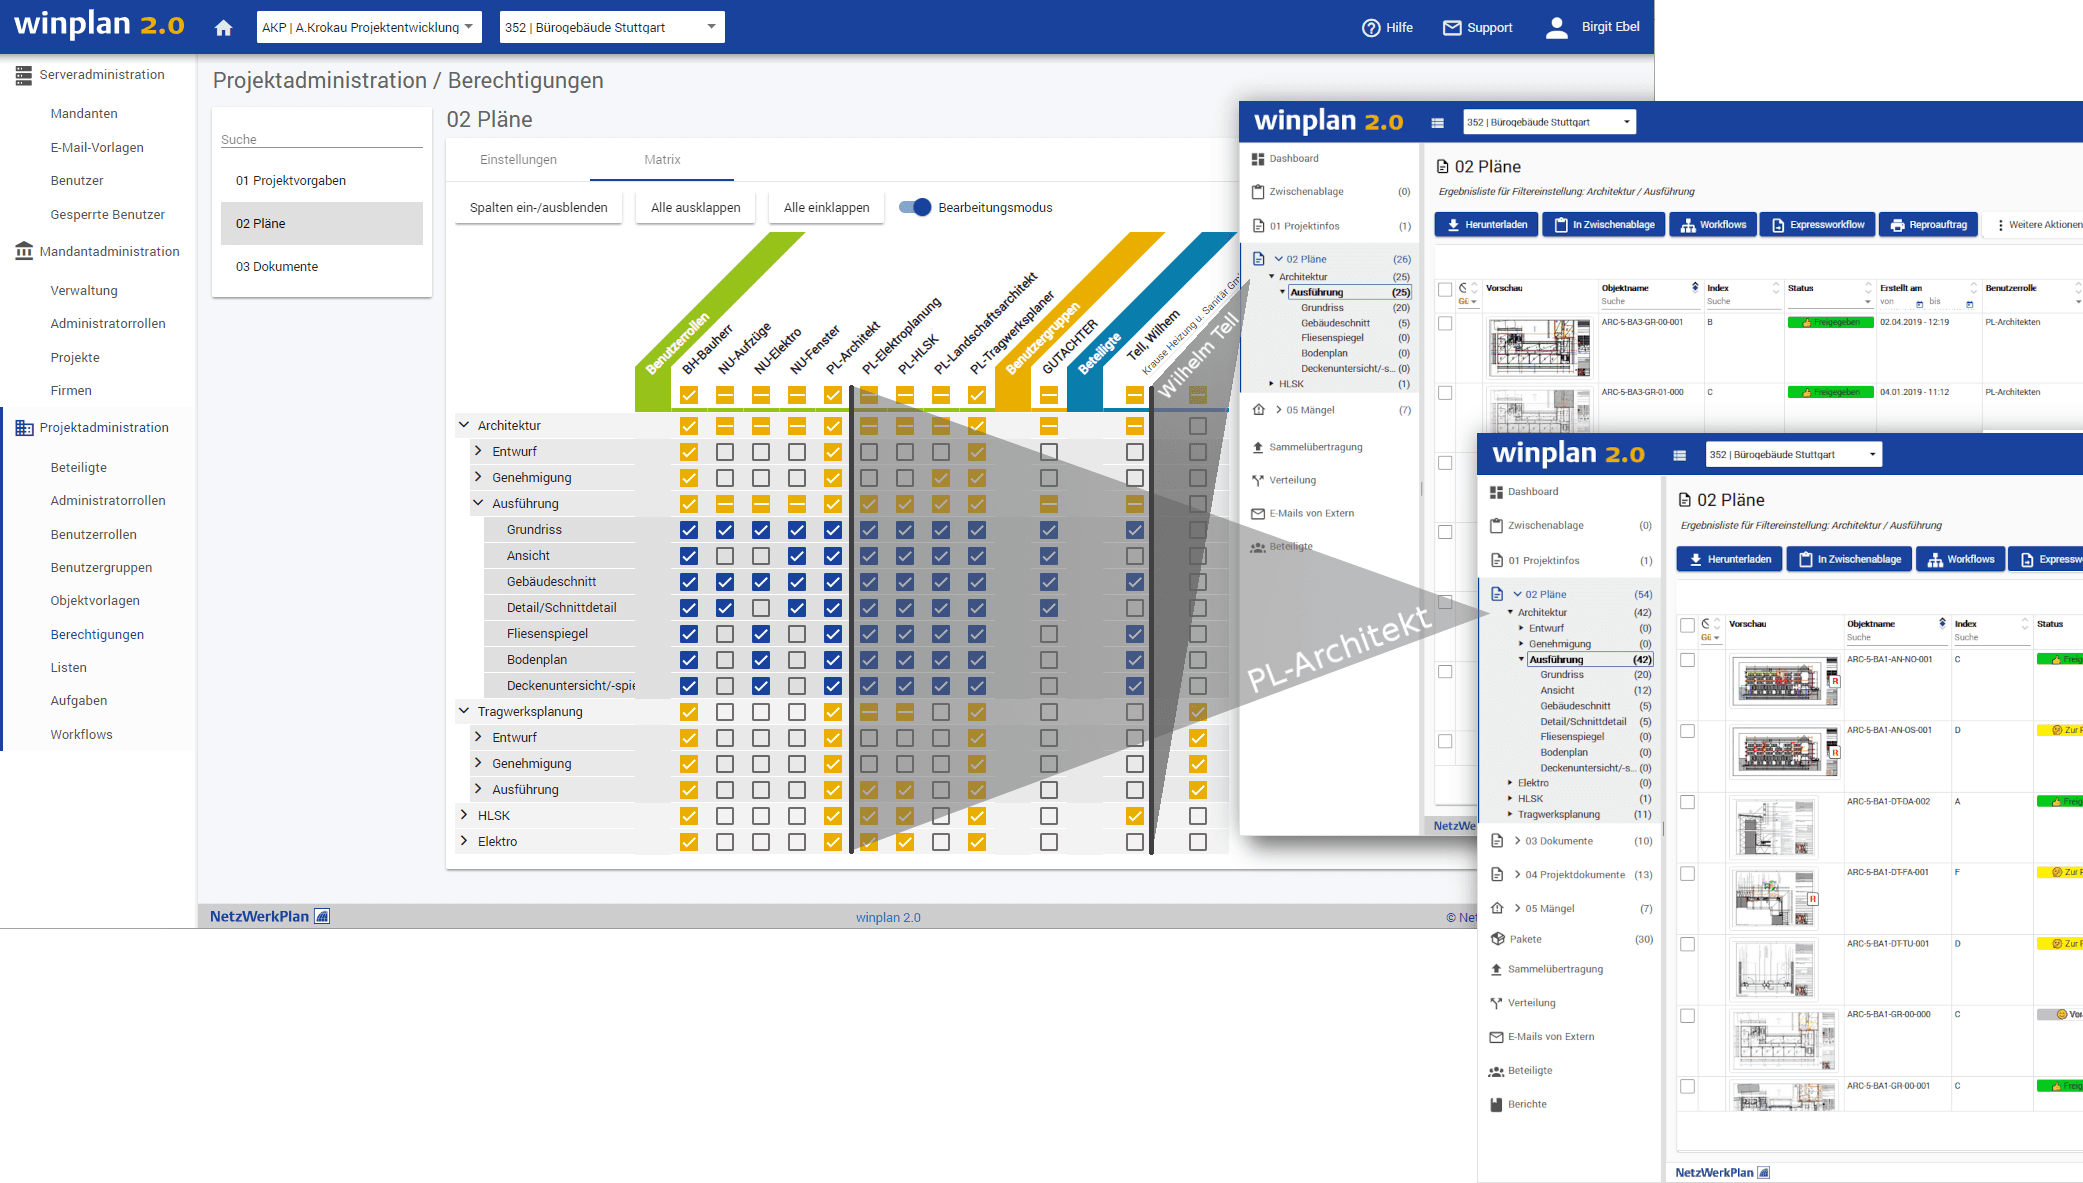Click 05 Mängel house icon in front window
Screen dimensions: 2083x1183
click(x=1496, y=908)
